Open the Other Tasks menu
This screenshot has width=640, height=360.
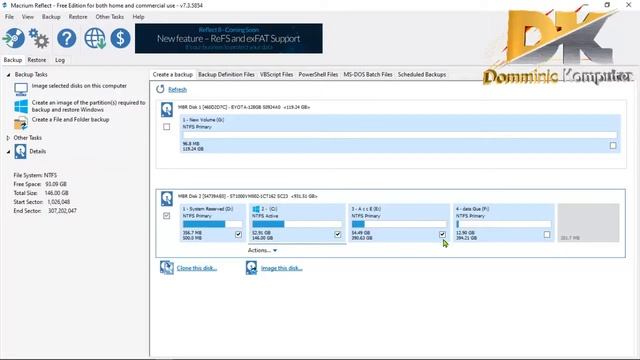(109, 17)
